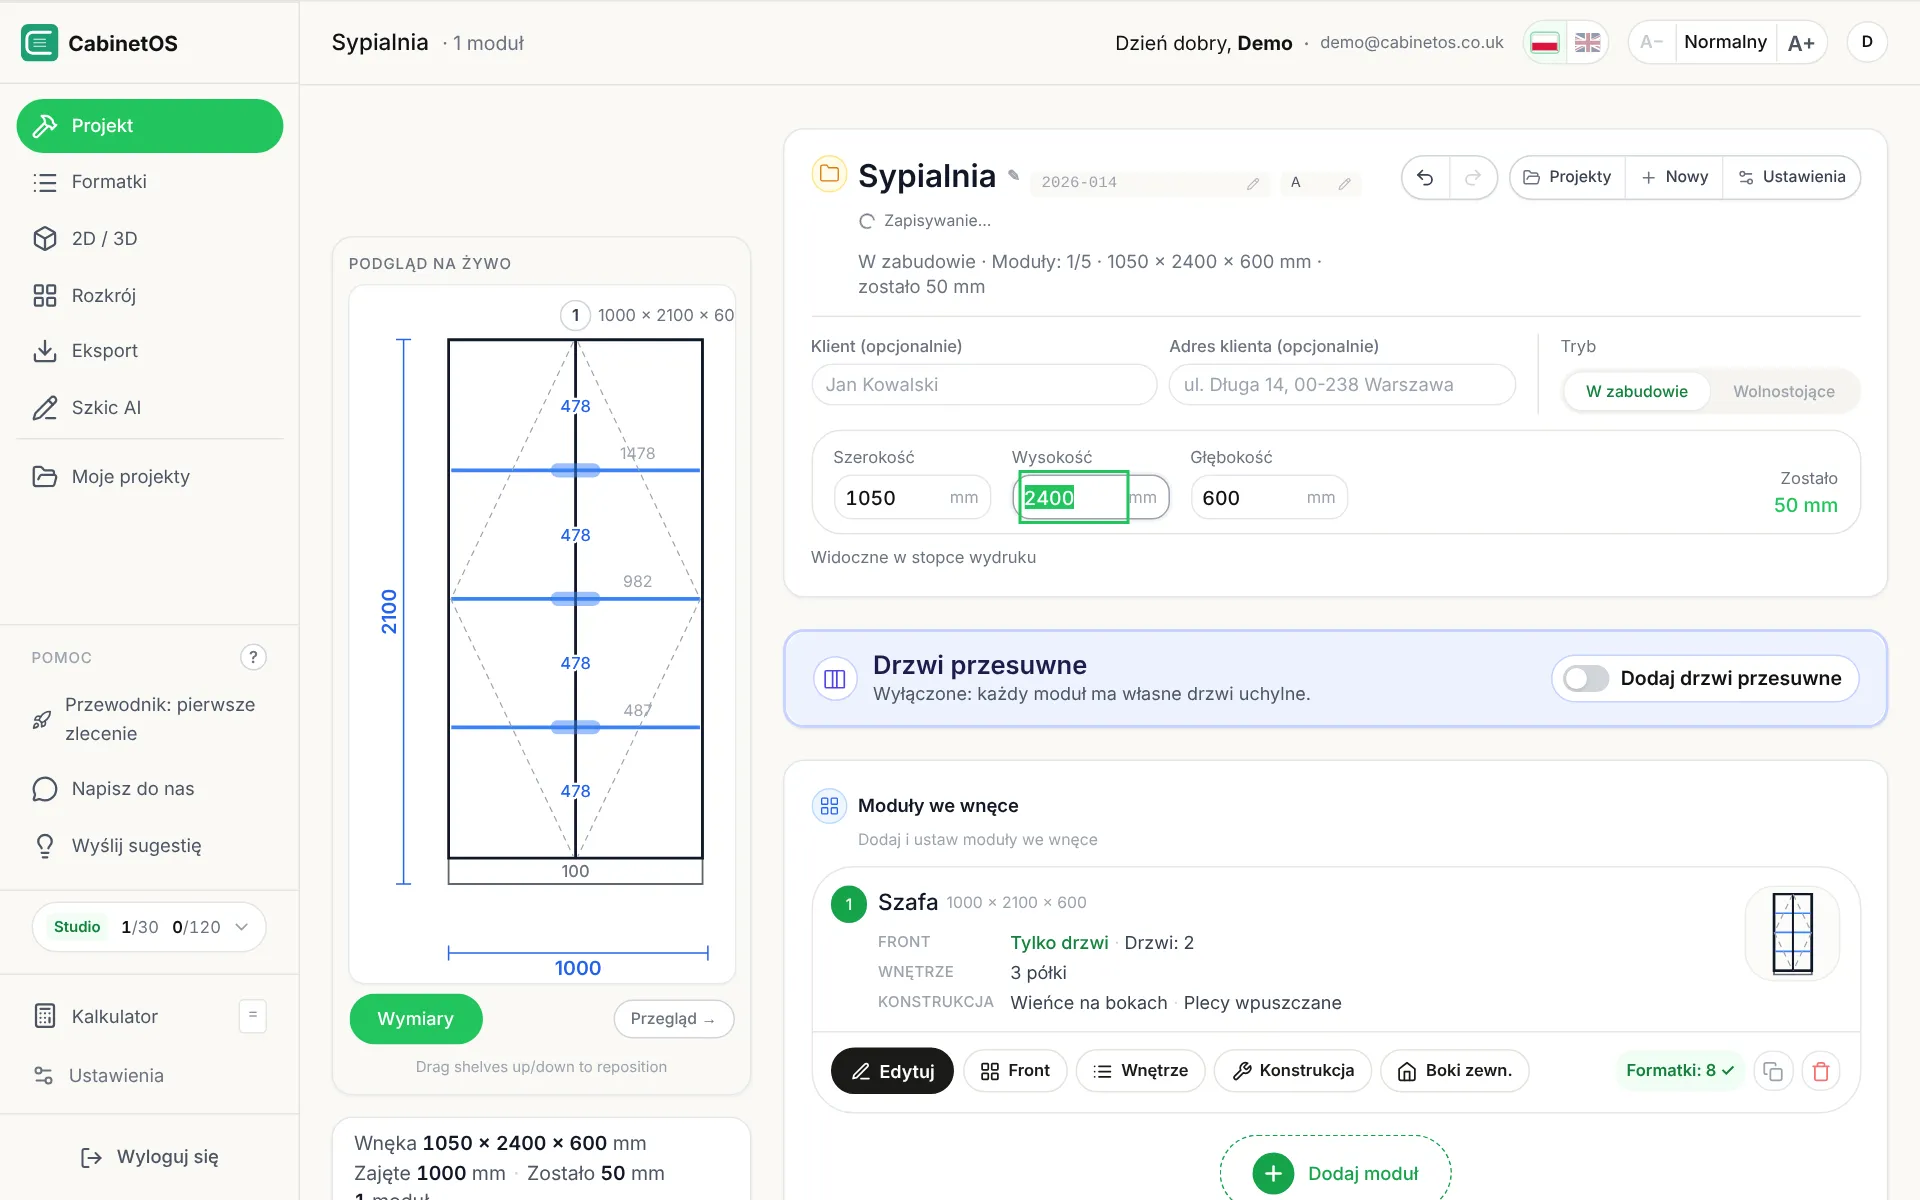Open the Formatki sidebar item
Screen dimensions: 1920x1200
tap(150, 182)
